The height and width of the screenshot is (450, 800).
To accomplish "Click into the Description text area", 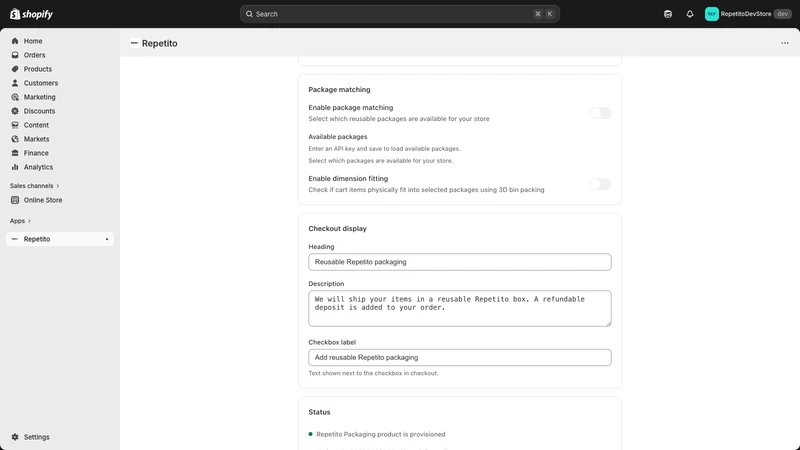I will [x=460, y=308].
